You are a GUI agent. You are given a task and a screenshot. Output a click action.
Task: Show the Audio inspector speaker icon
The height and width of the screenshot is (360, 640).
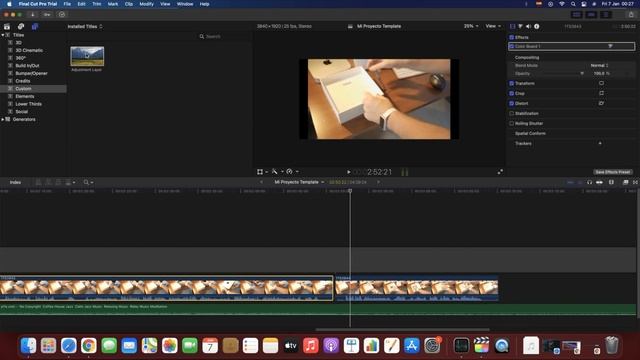click(x=528, y=26)
